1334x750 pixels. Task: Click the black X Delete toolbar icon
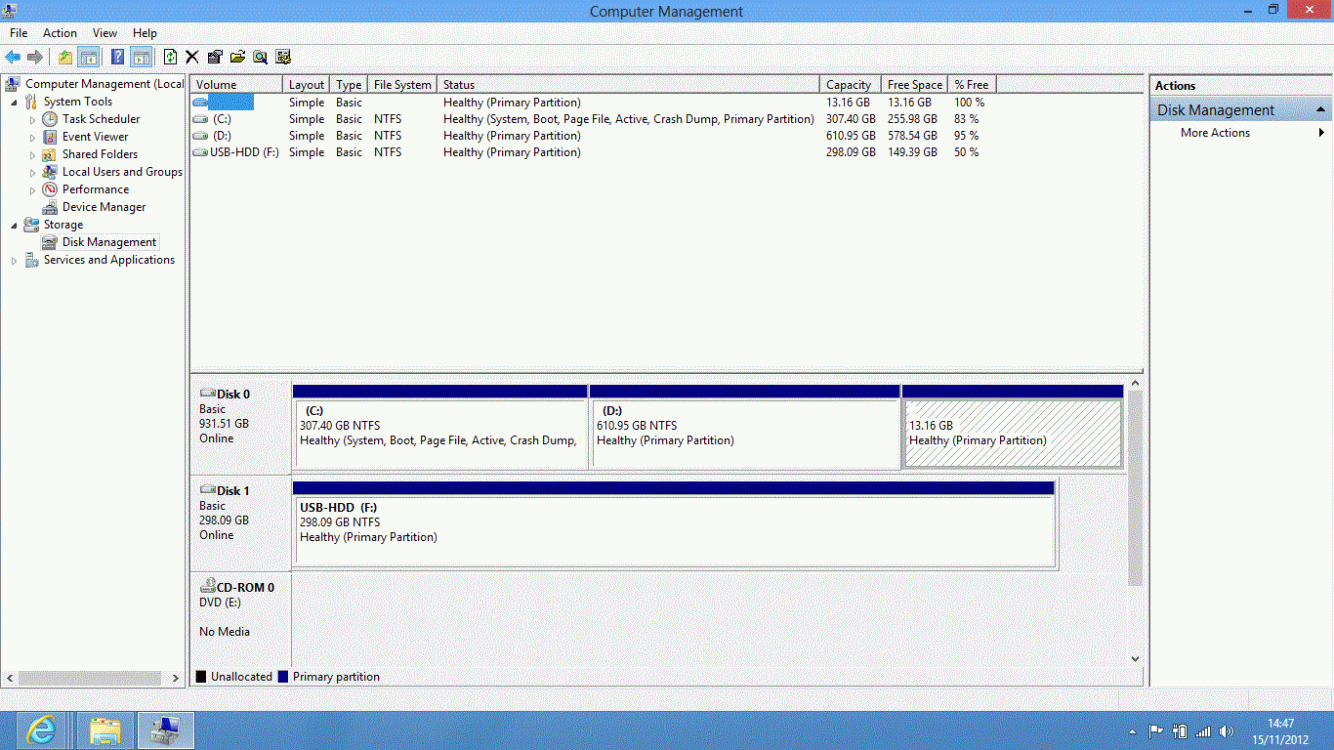click(192, 57)
